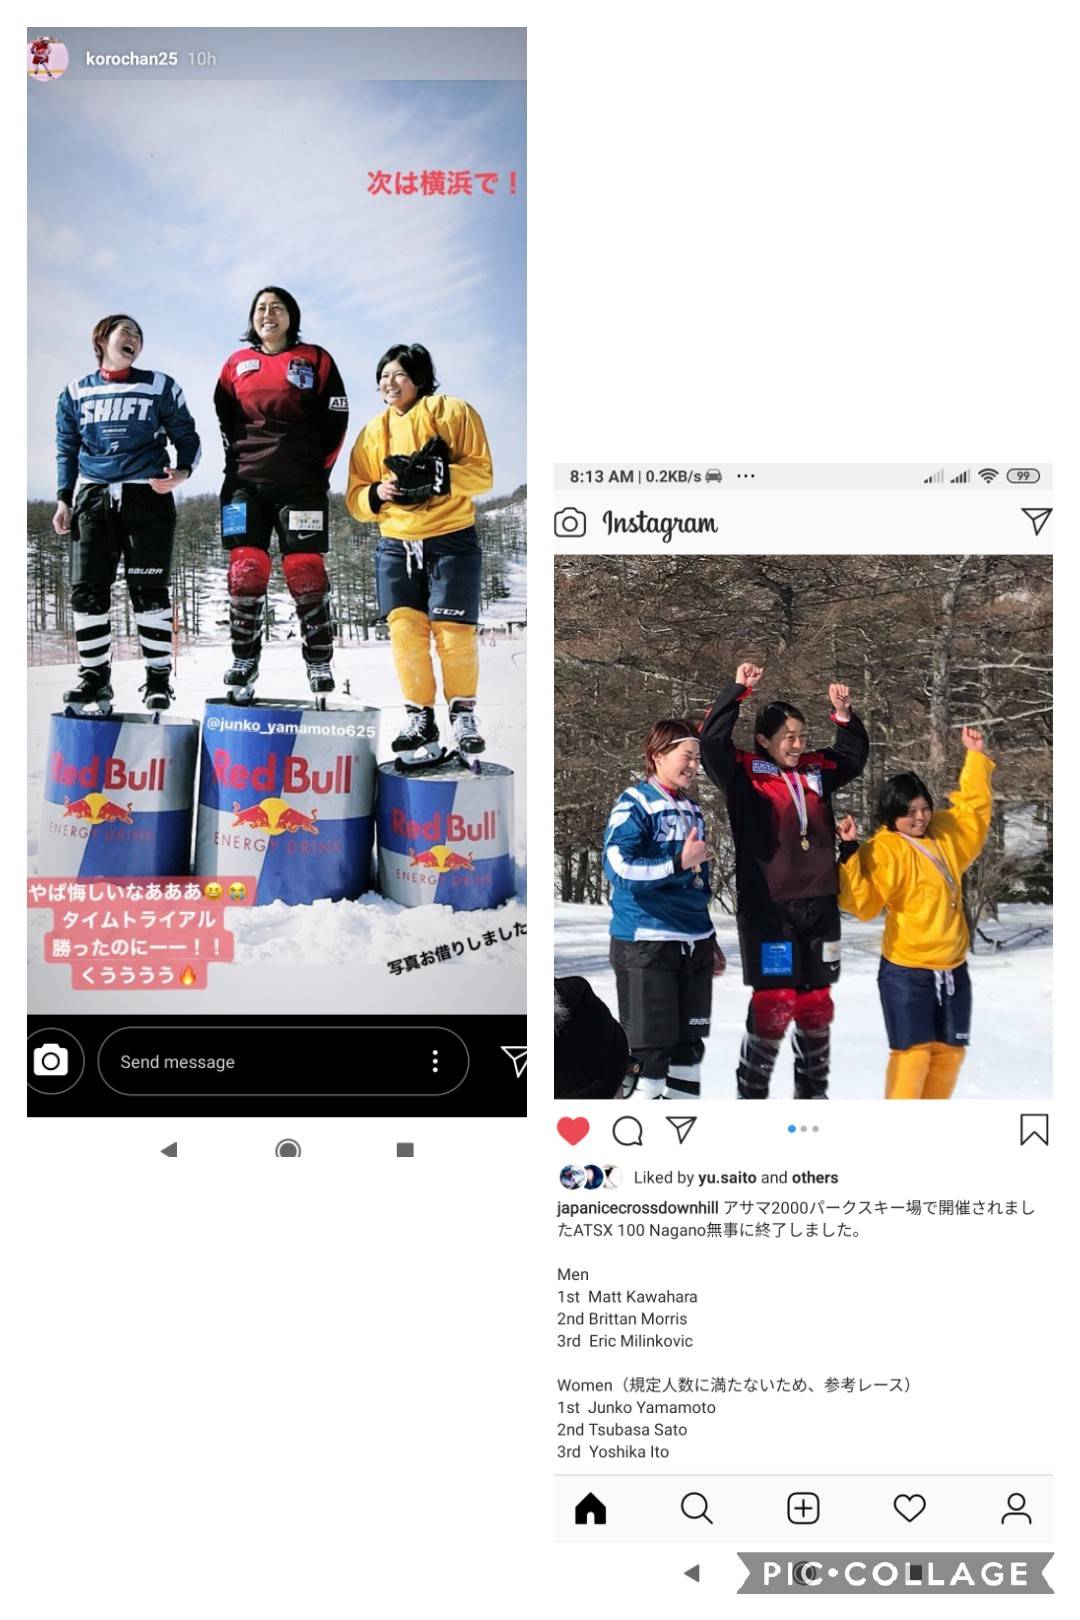Go to the Home tab
This screenshot has width=1080, height=1620.
(591, 1508)
